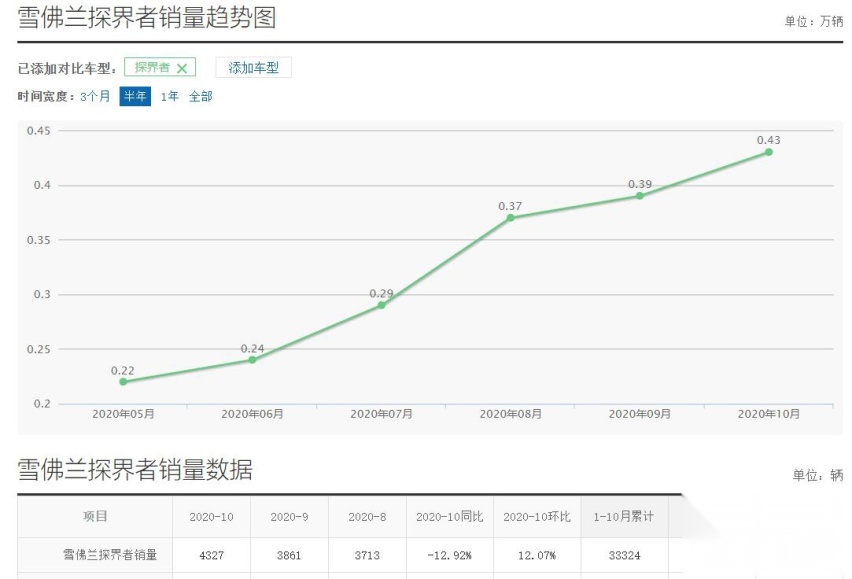Screen dimensions: 852x579
Task: Select the 3个月 time range
Action: coord(95,97)
